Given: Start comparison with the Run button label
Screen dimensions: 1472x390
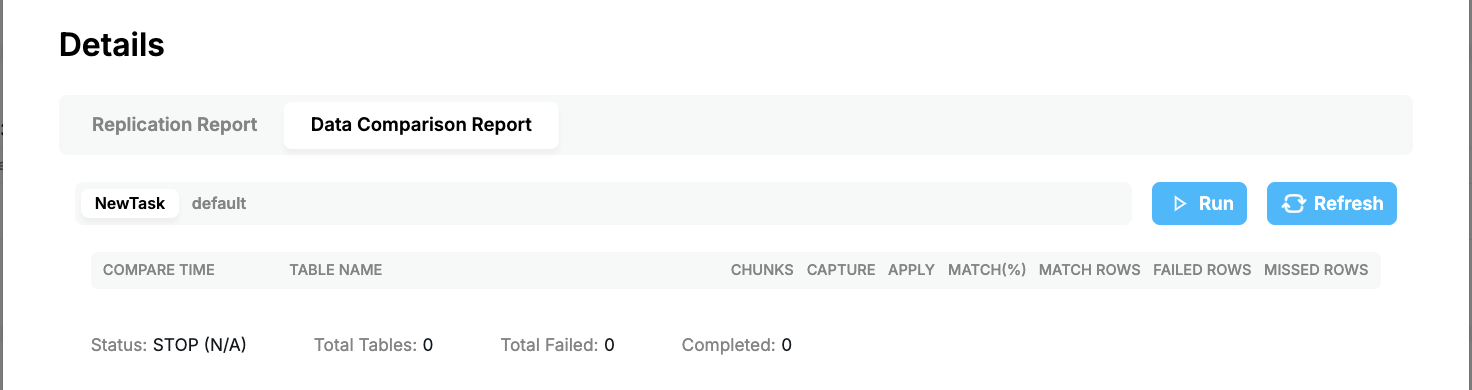Looking at the screenshot, I should (x=1216, y=203).
